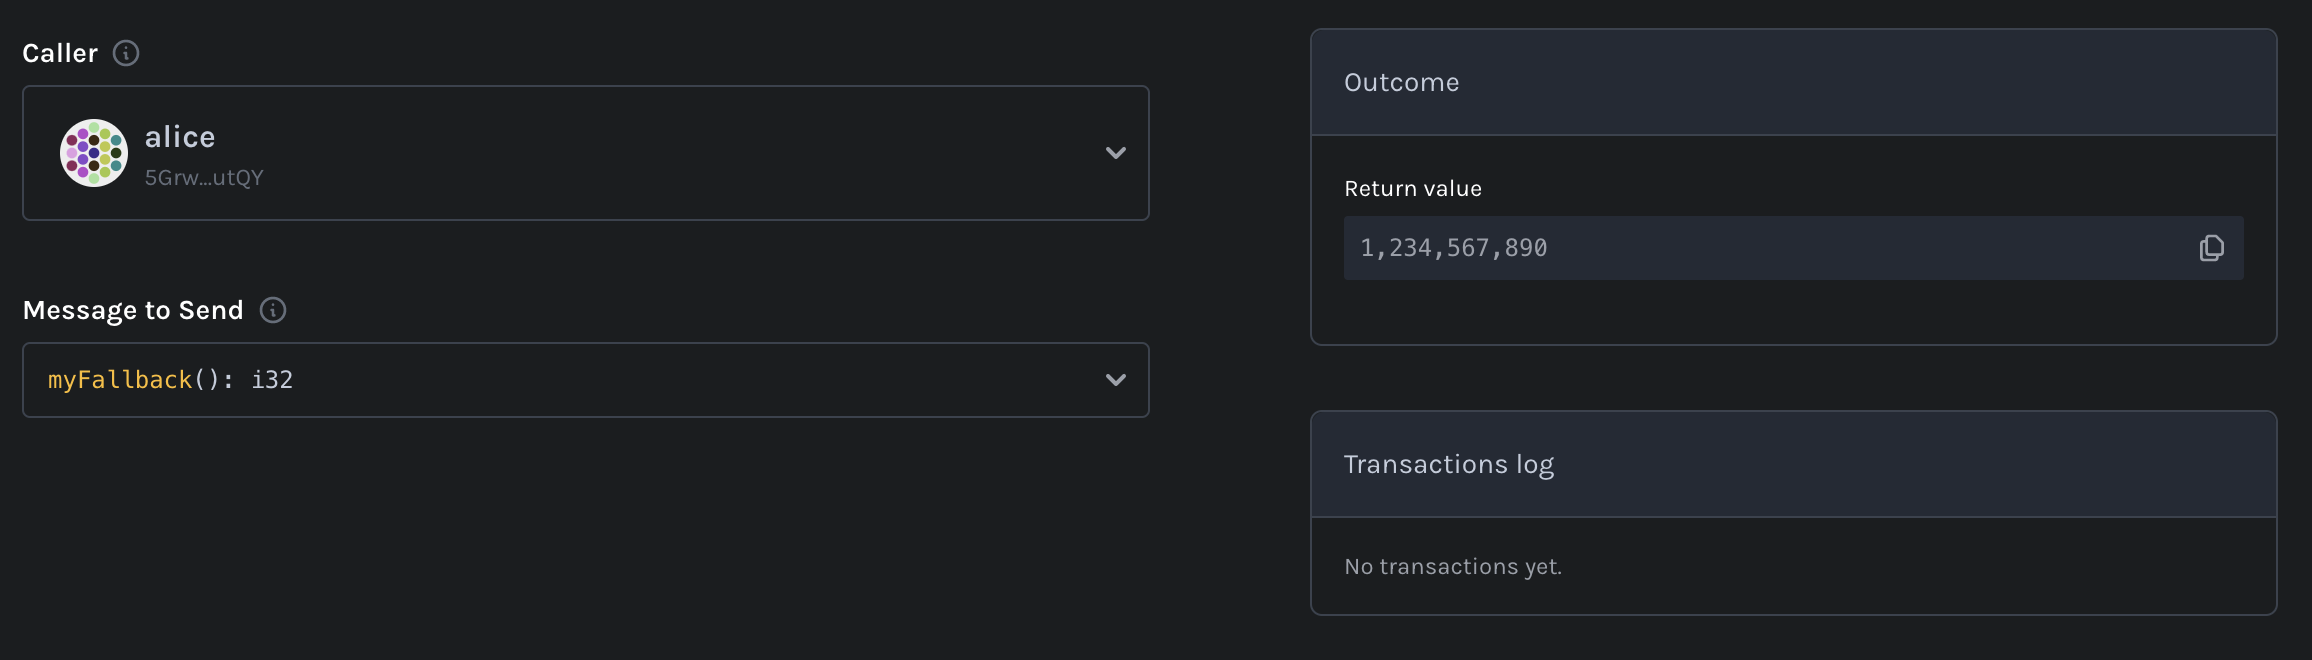The image size is (2312, 660).
Task: Click the info icon next to Caller
Action: [x=126, y=53]
